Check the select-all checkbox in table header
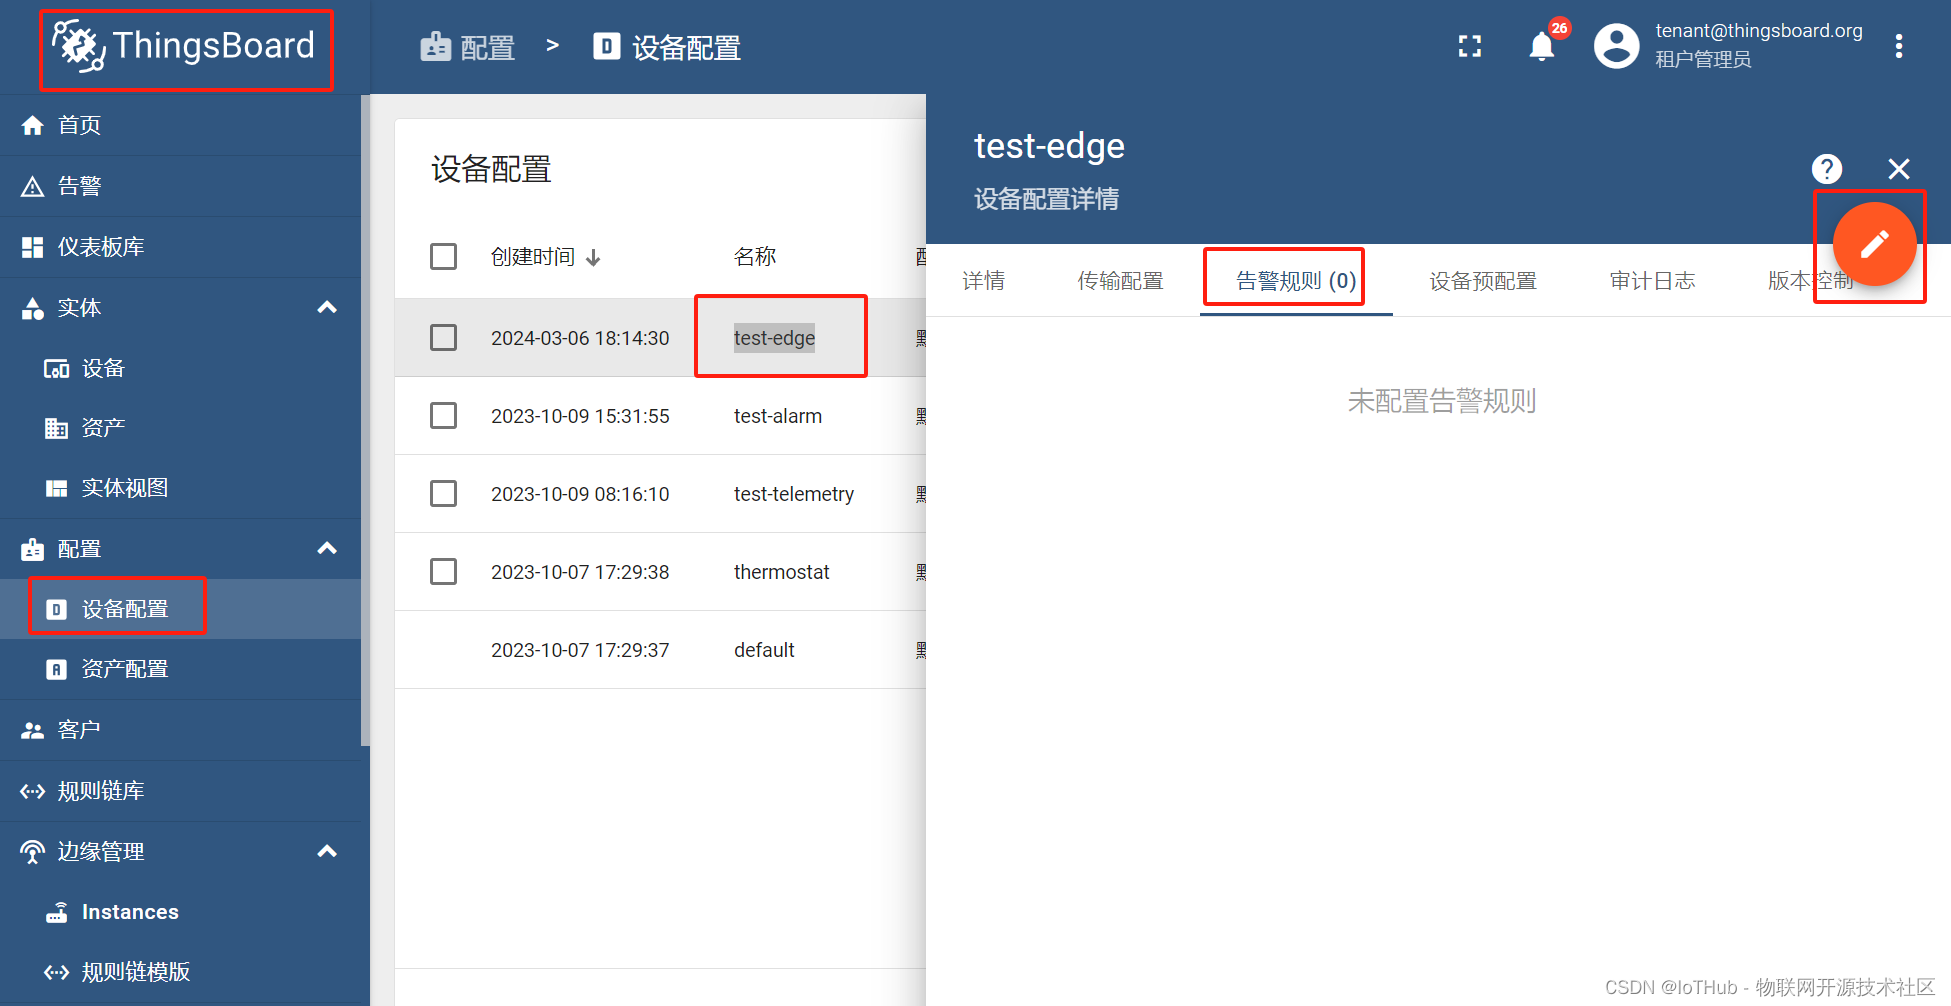This screenshot has height=1006, width=1951. (443, 256)
